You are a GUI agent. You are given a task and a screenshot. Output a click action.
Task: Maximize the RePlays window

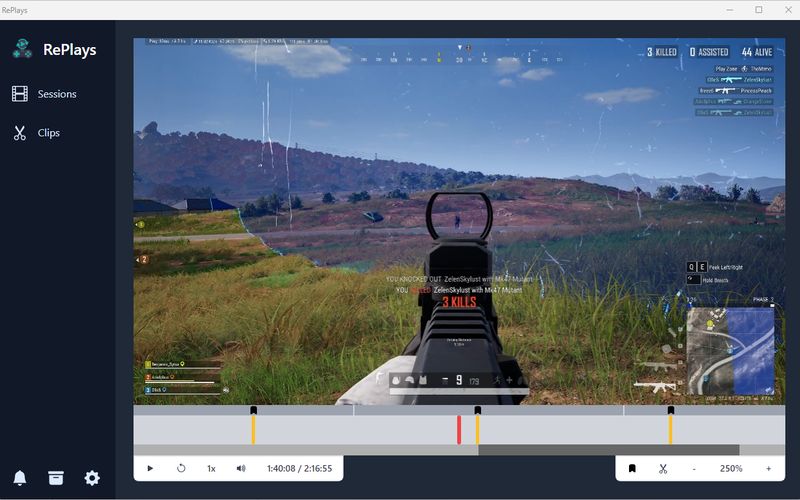[759, 10]
